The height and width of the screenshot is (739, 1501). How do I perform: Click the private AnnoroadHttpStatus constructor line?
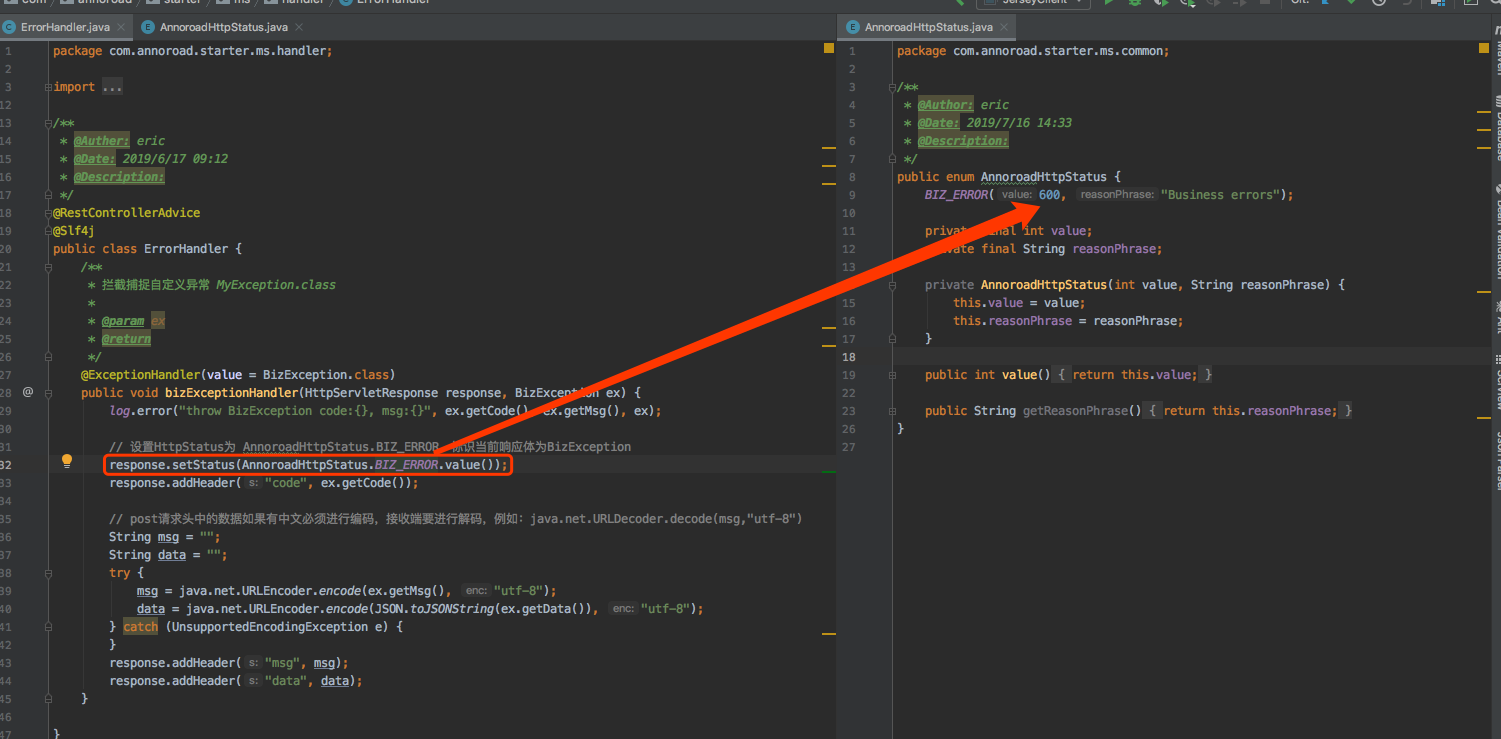(1135, 285)
